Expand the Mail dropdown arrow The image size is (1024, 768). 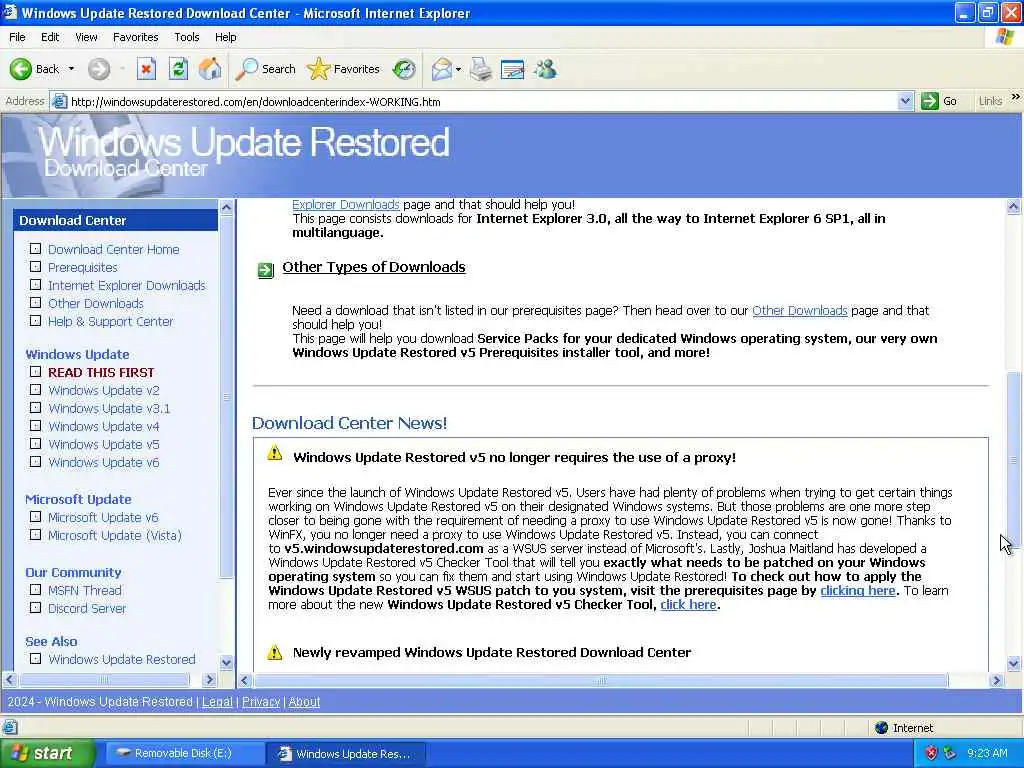(458, 69)
